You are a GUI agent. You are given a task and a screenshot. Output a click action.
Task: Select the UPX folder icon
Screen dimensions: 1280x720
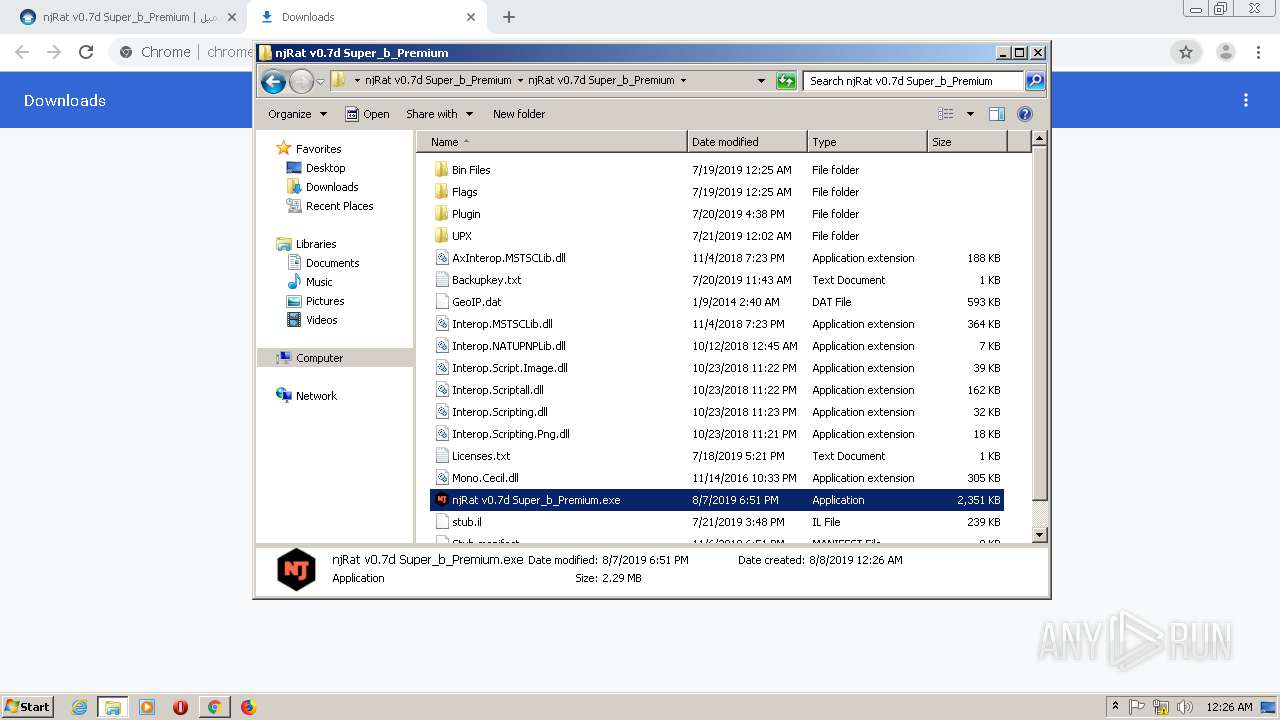pyautogui.click(x=442, y=236)
